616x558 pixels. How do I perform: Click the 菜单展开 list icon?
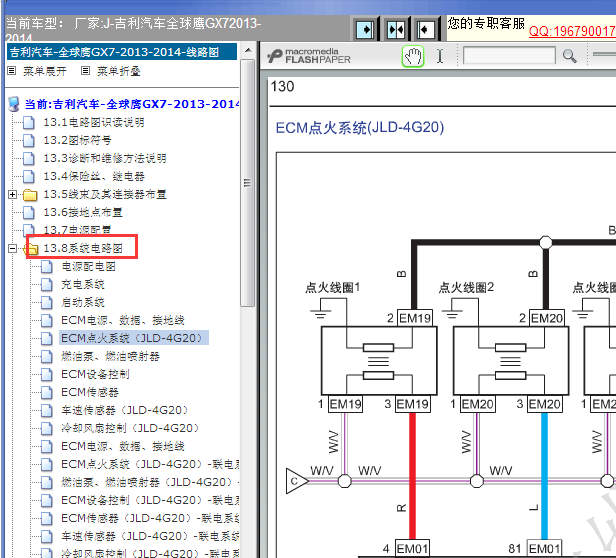[12, 71]
